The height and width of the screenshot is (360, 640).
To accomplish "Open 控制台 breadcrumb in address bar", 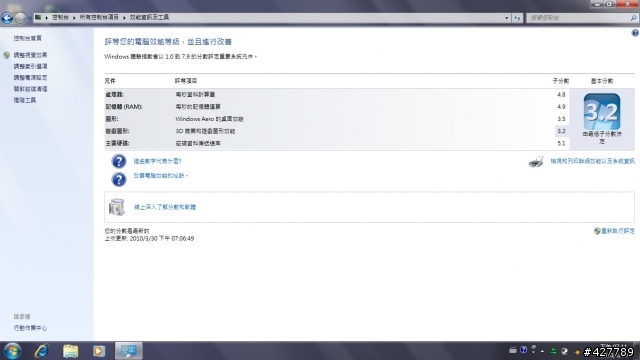I will 60,18.
